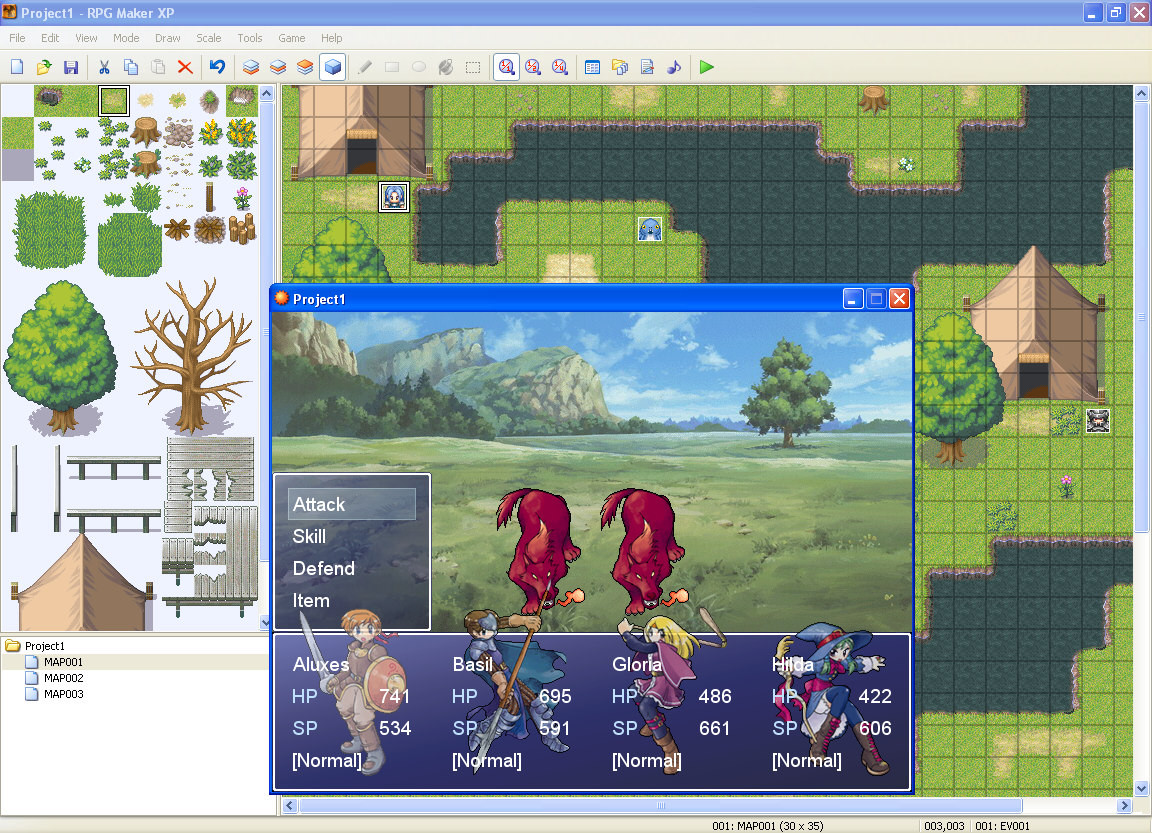Open the File menu
The image size is (1152, 833).
click(17, 38)
